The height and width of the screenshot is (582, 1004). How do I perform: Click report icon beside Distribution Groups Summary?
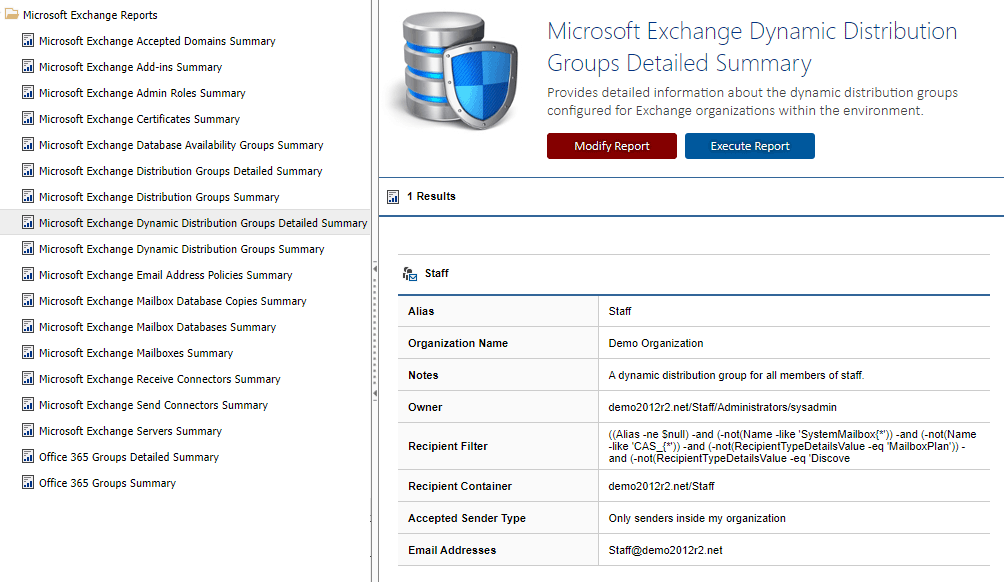point(28,196)
